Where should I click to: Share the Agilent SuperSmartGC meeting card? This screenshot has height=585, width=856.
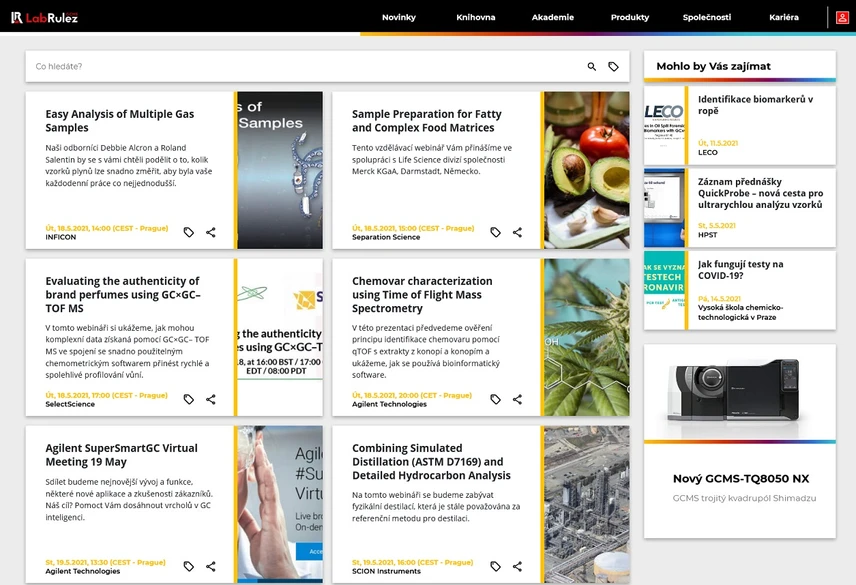click(x=211, y=567)
